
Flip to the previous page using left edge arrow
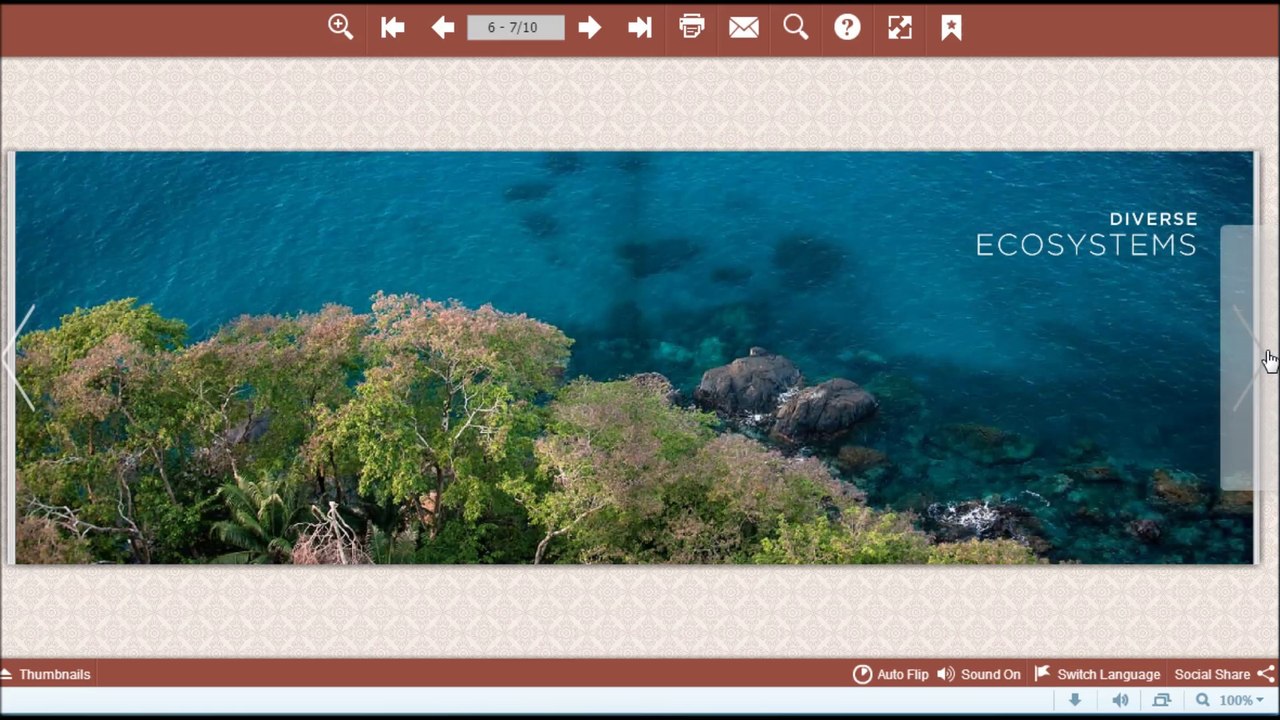coord(19,358)
